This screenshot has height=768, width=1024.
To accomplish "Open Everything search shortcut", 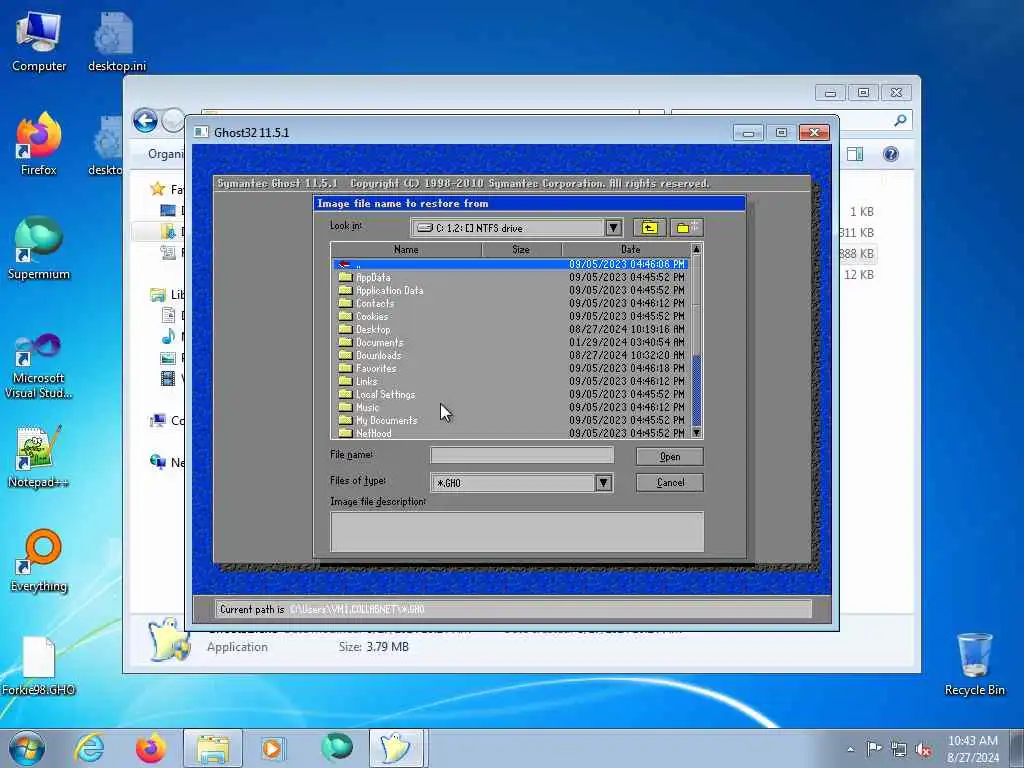I will (39, 560).
